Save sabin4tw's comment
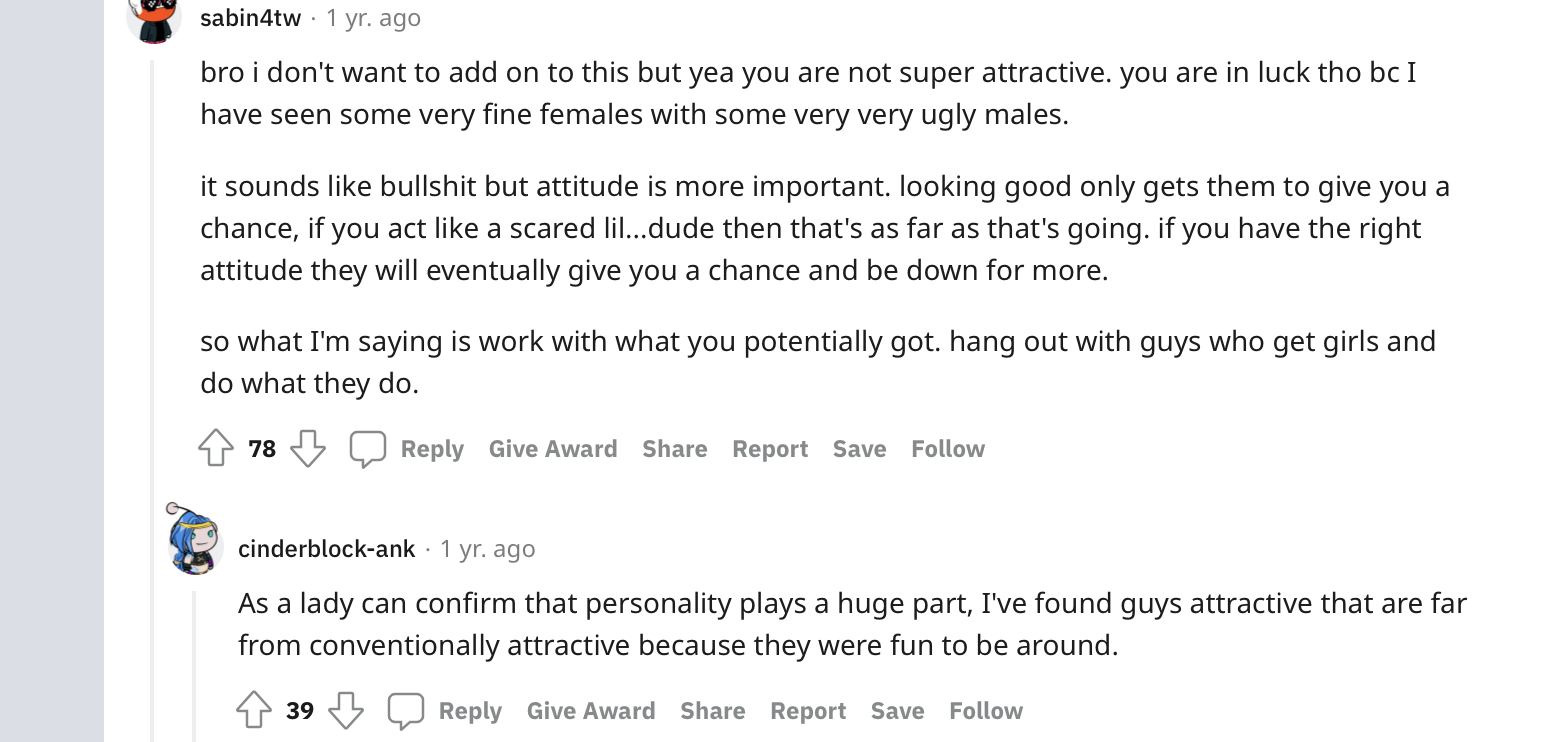 point(860,449)
